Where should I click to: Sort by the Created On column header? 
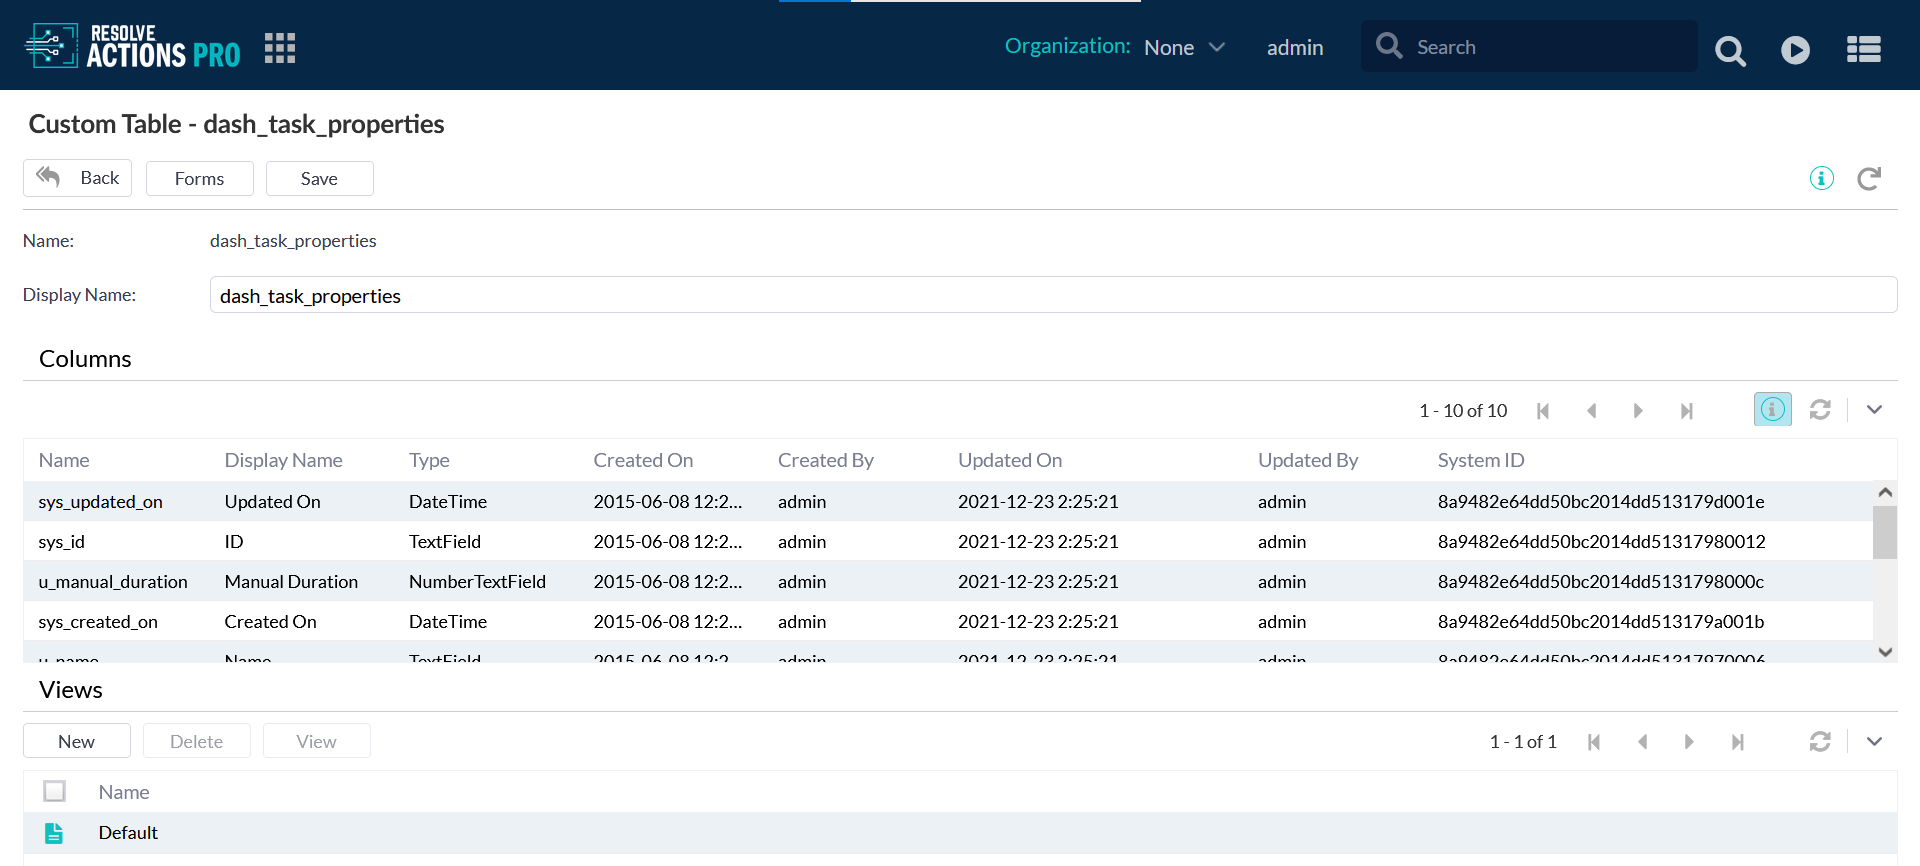click(643, 461)
